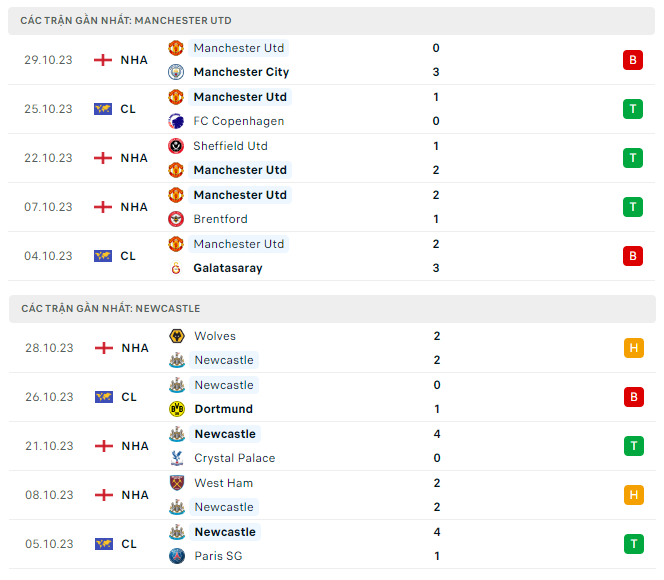This screenshot has height=580, width=664.
Task: Select the Dortmund team name
Action: tap(224, 409)
